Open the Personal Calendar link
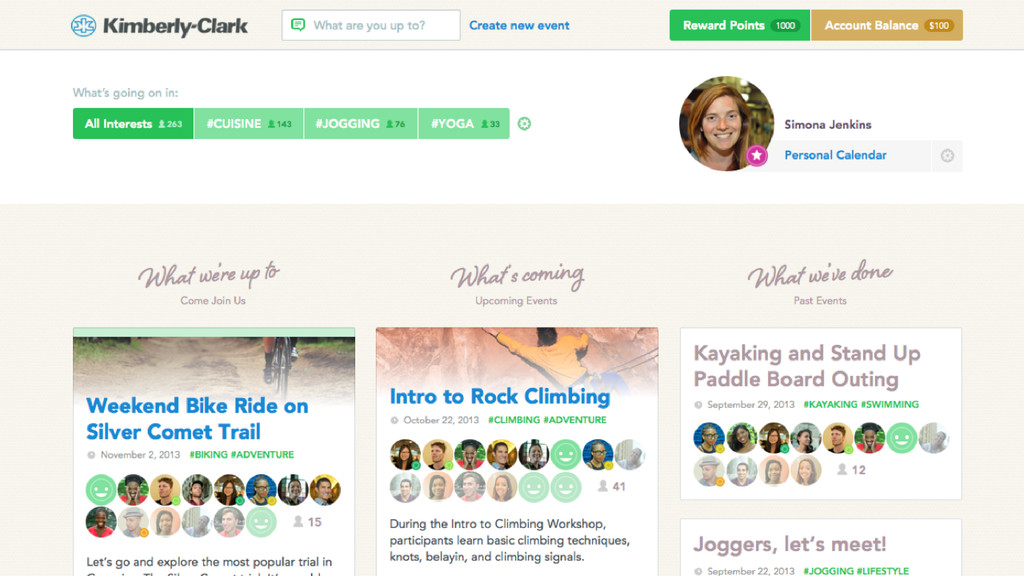The image size is (1024, 576). point(835,155)
